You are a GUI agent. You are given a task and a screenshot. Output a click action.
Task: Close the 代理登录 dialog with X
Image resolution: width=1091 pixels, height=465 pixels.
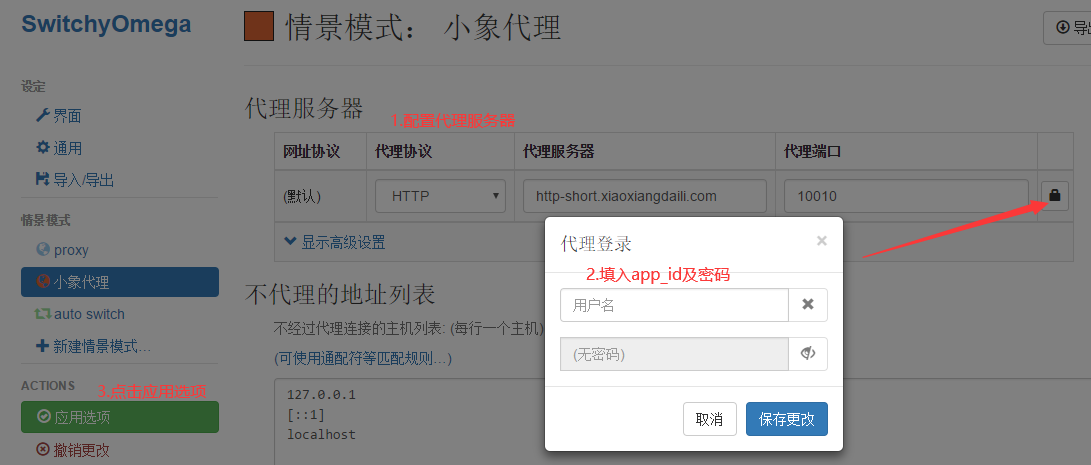822,241
